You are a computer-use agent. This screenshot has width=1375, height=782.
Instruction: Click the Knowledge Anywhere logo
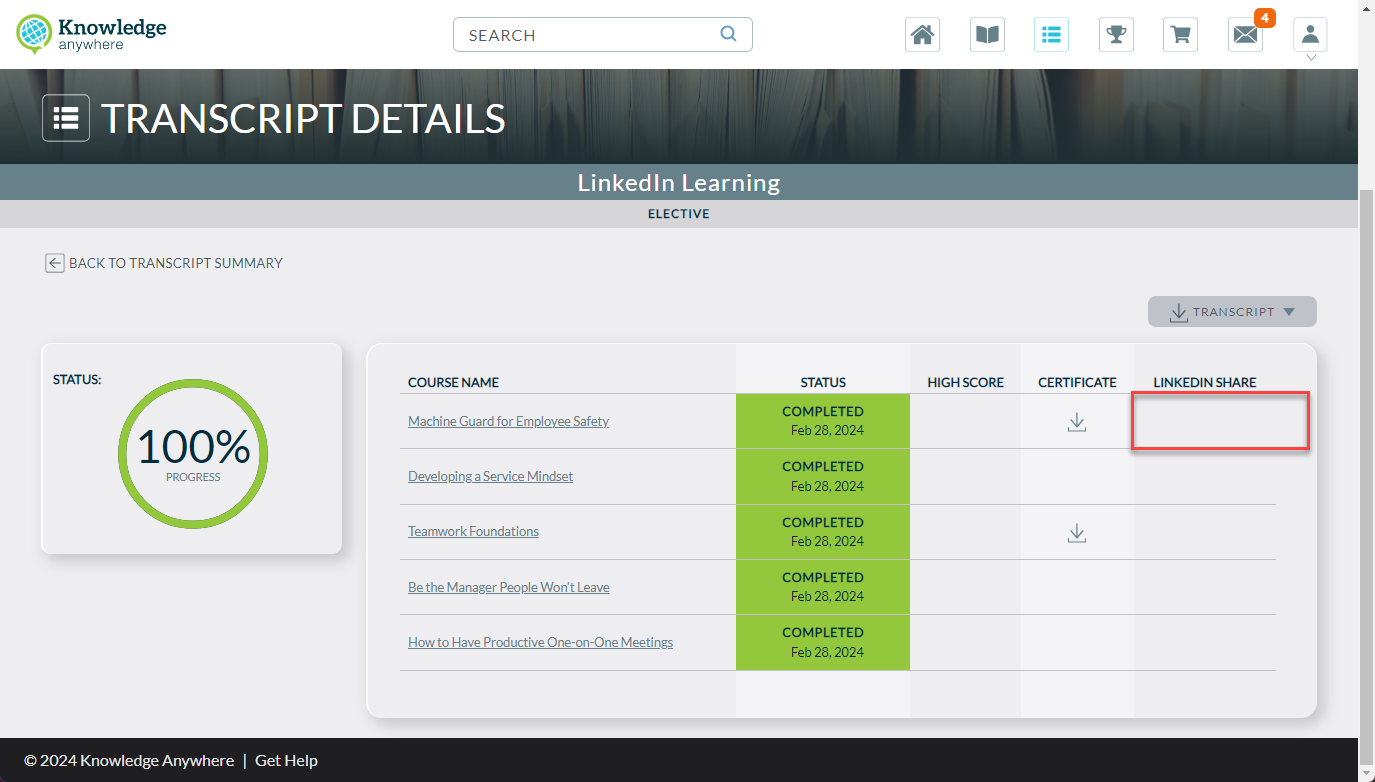tap(92, 34)
